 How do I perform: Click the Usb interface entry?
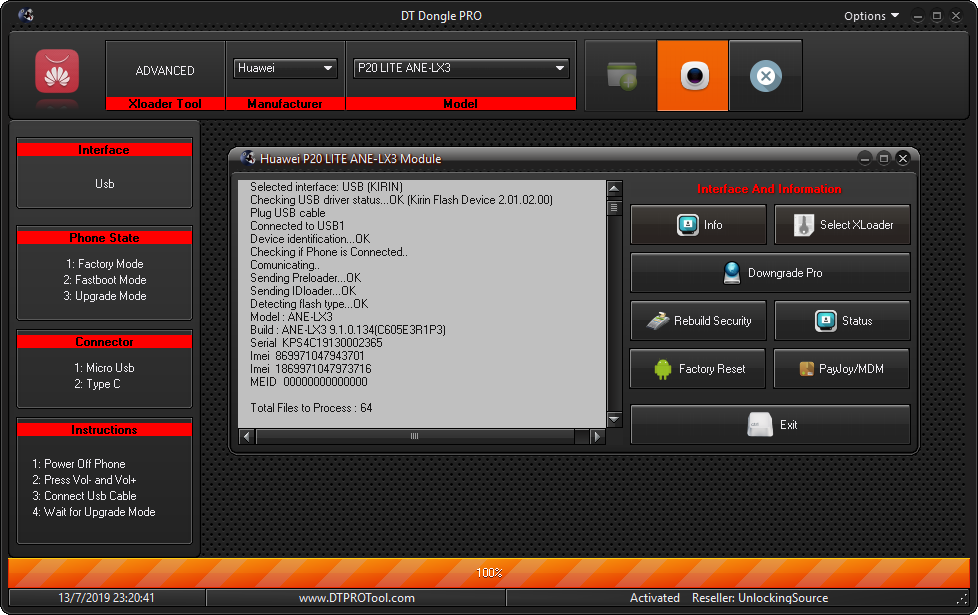tap(105, 183)
